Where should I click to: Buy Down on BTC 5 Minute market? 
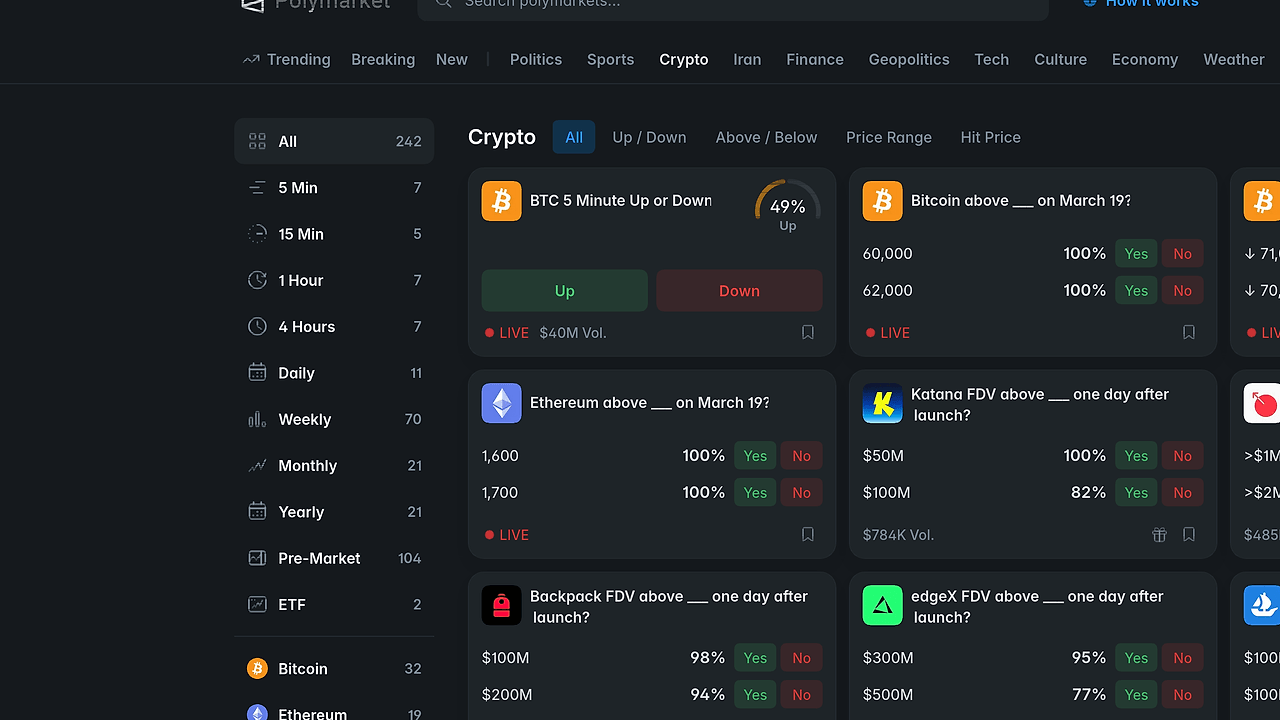pos(739,290)
